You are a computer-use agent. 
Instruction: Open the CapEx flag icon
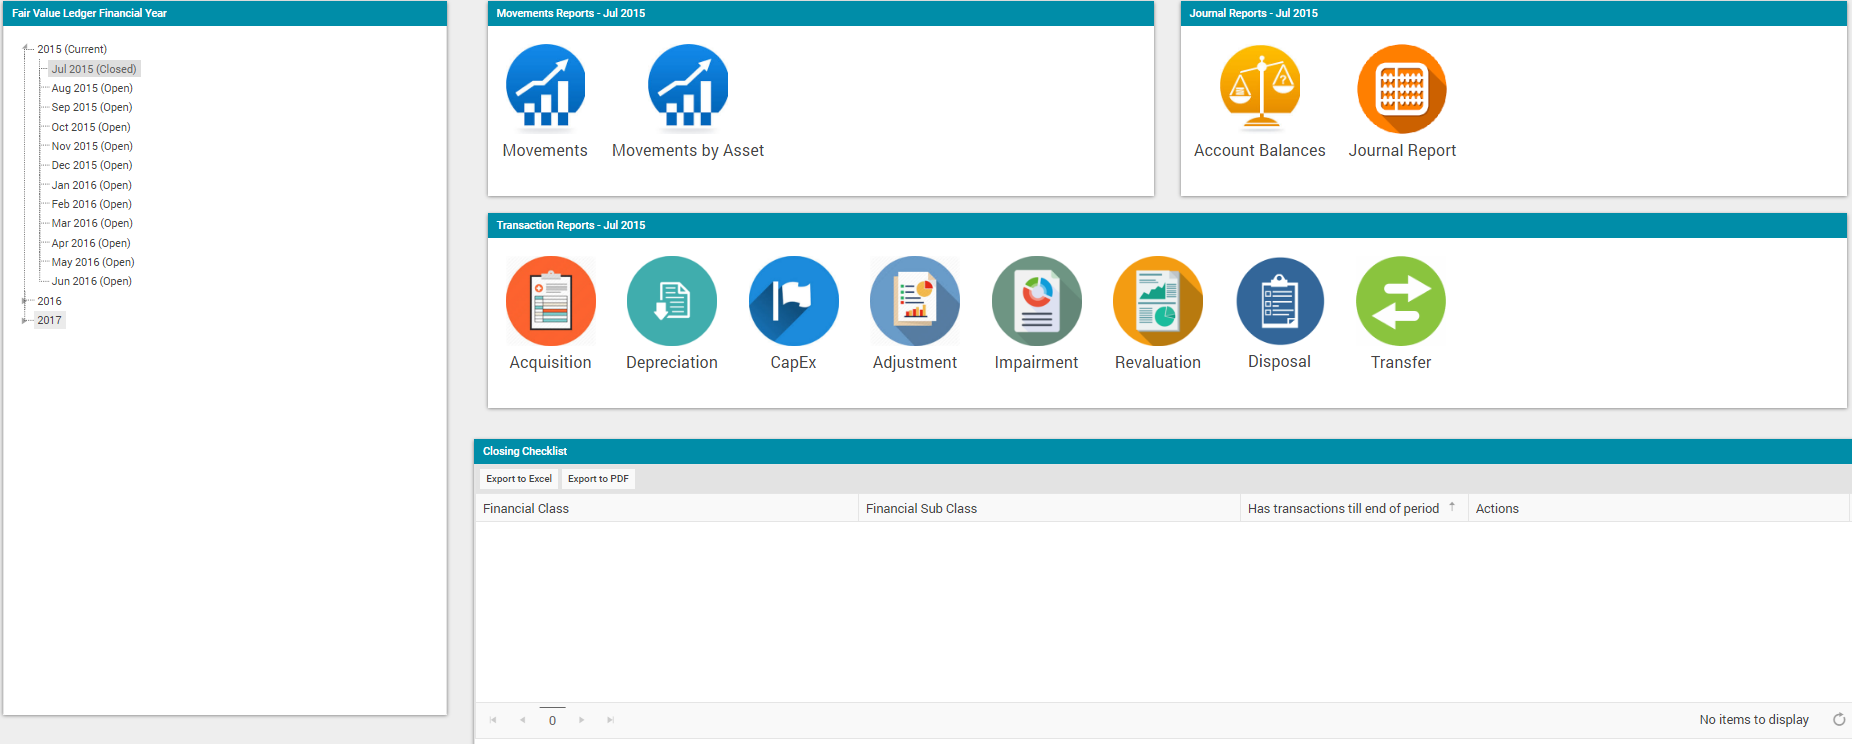tap(794, 301)
